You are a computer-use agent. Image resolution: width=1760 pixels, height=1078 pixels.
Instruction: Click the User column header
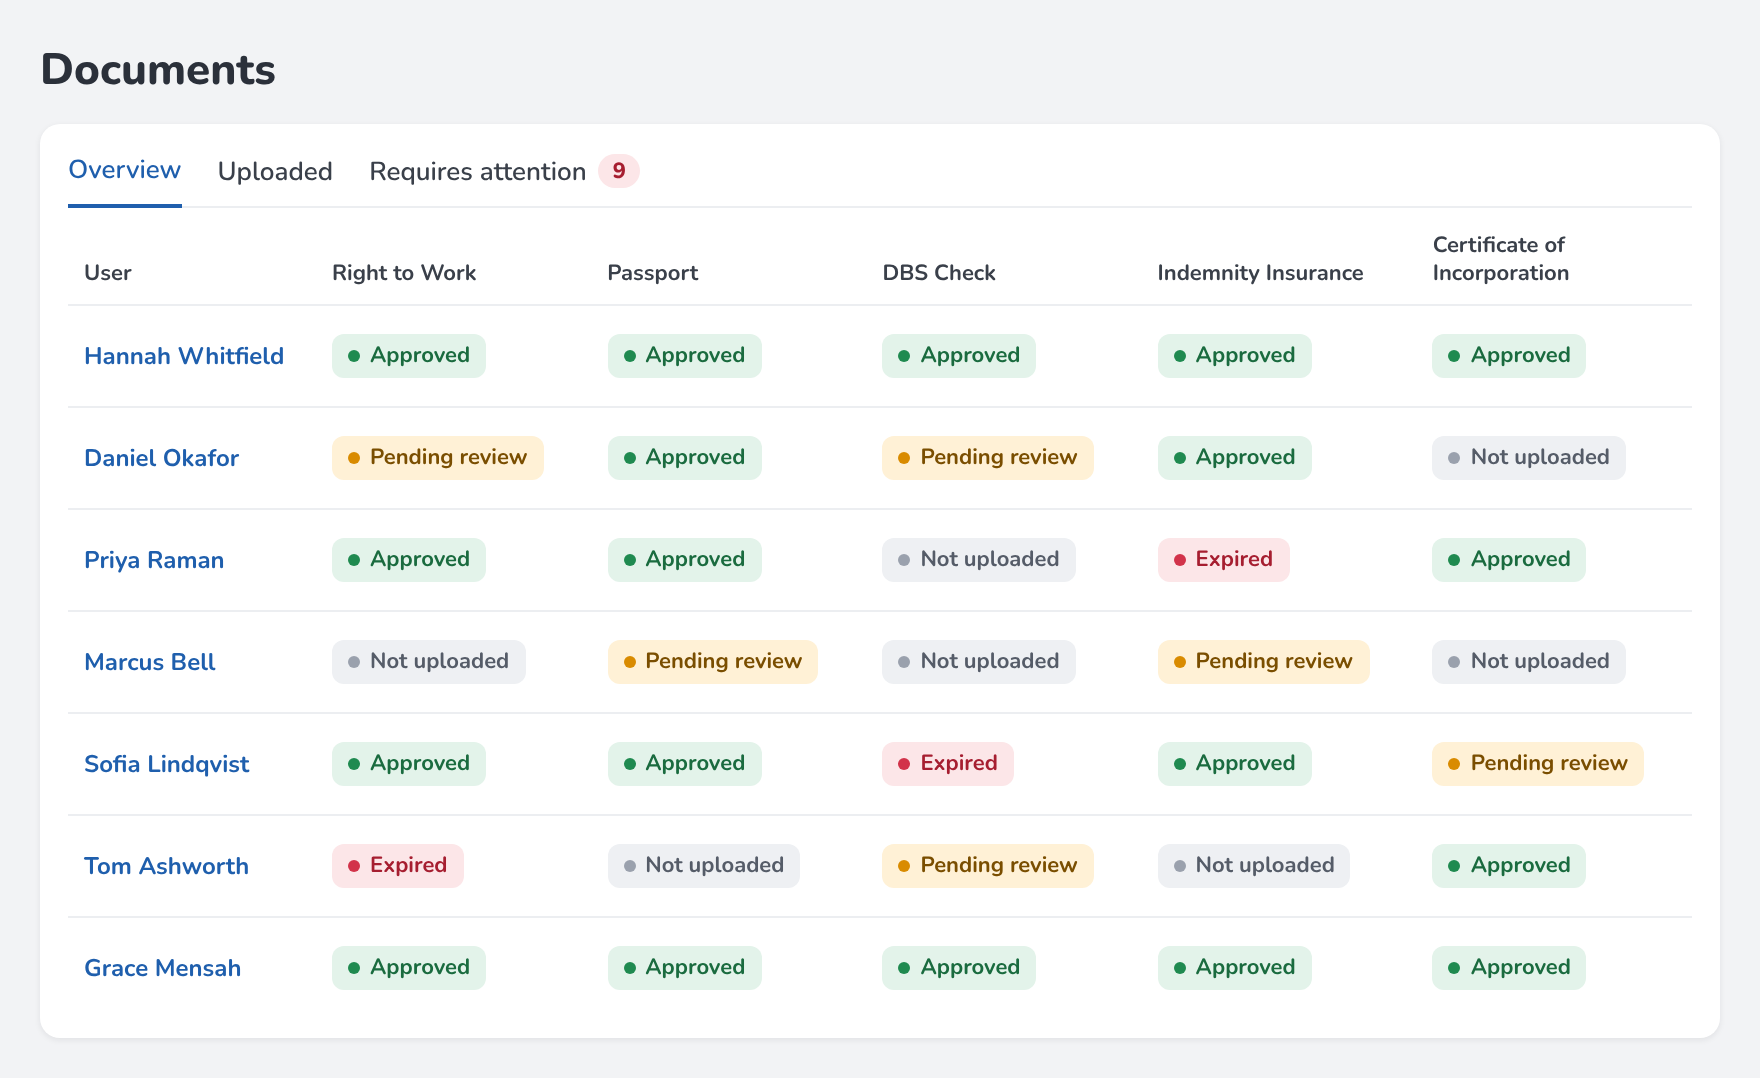108,273
